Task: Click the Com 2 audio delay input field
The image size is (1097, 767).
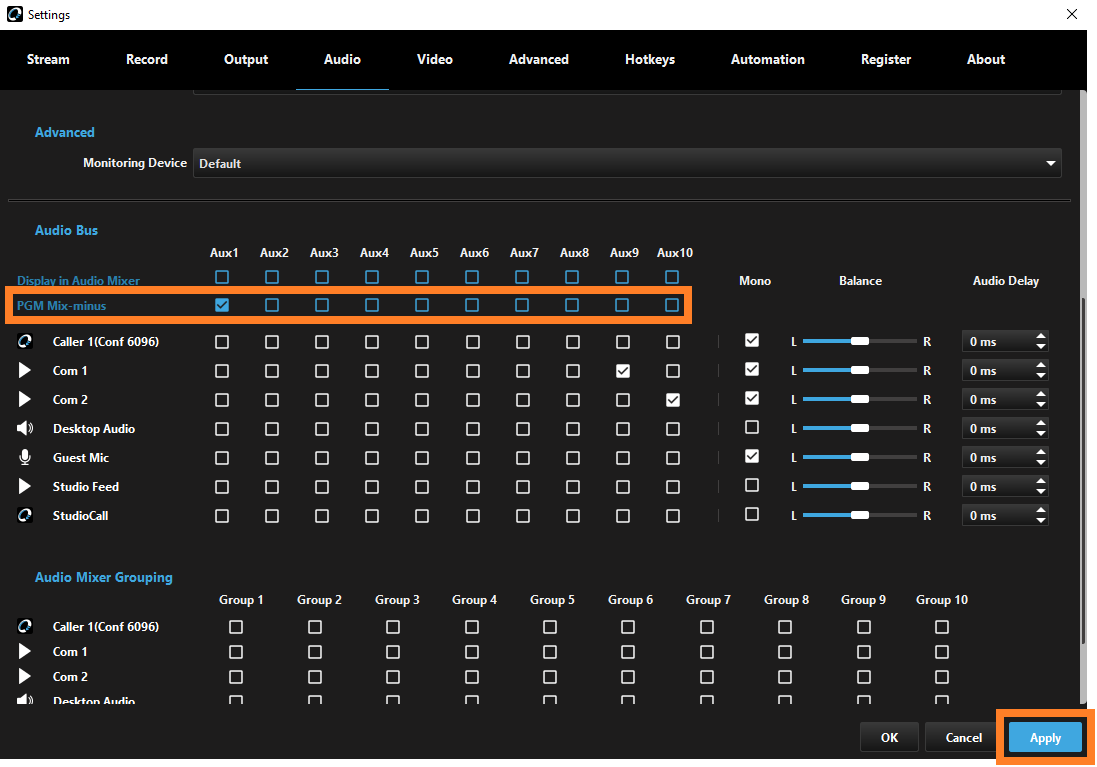Action: tap(995, 400)
